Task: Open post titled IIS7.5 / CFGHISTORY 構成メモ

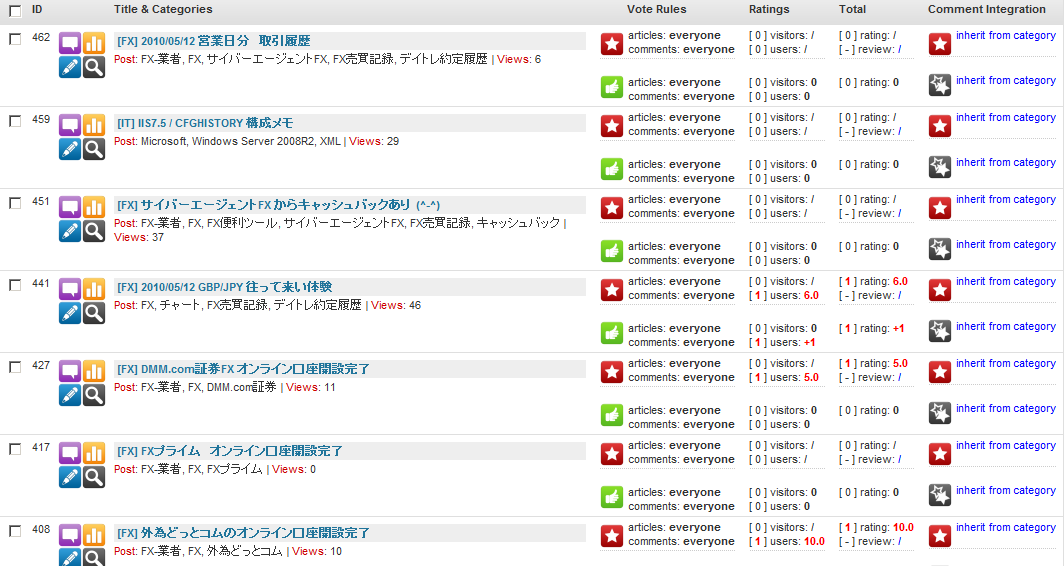Action: (205, 123)
